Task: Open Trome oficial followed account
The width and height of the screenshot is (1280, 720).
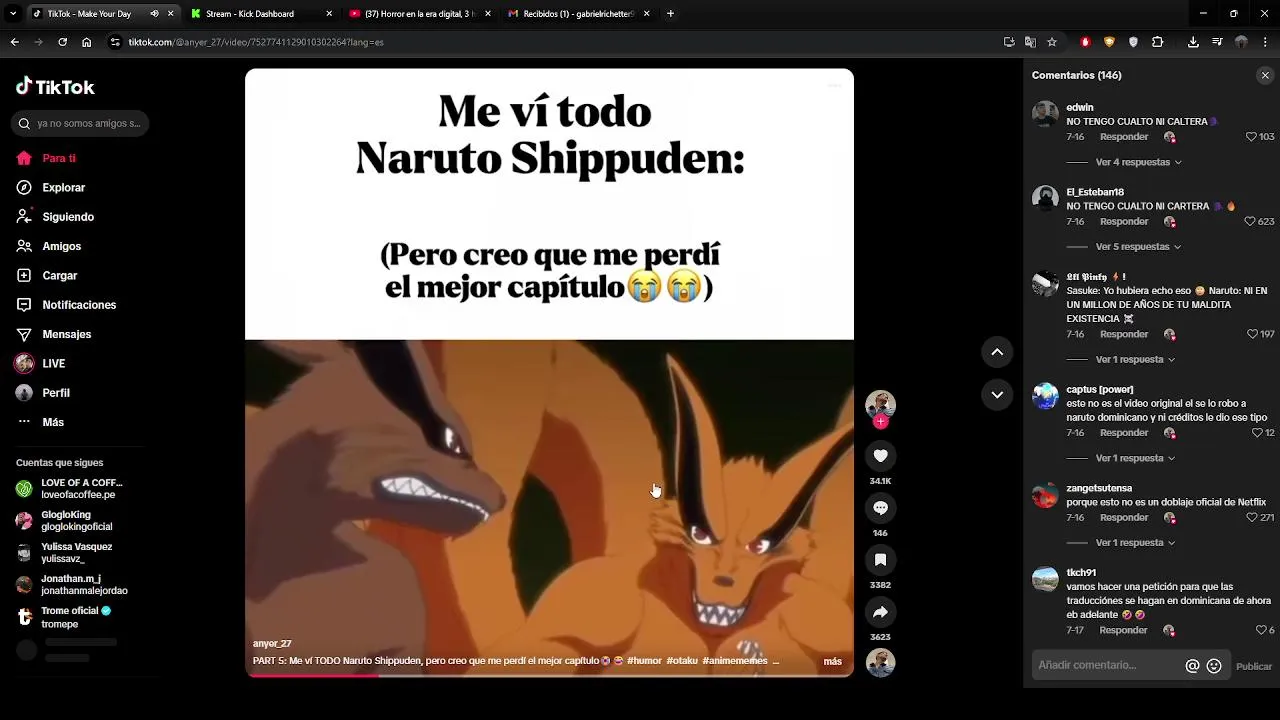Action: [64, 617]
